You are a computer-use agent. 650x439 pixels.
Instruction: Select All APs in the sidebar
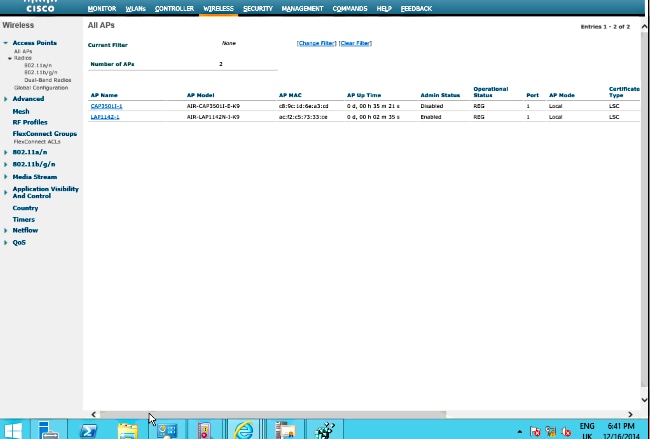pos(23,51)
